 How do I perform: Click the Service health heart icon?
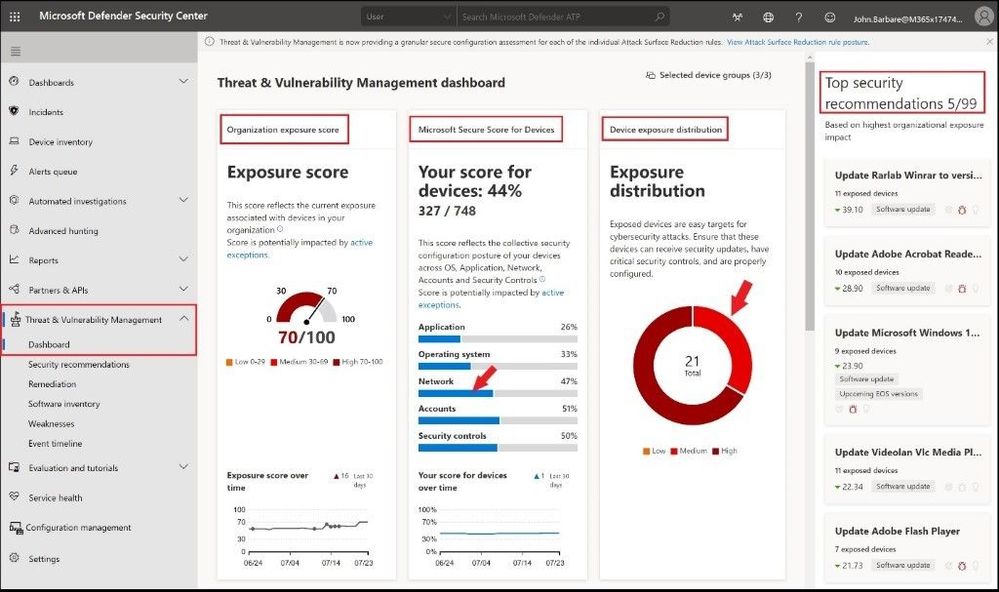click(14, 496)
